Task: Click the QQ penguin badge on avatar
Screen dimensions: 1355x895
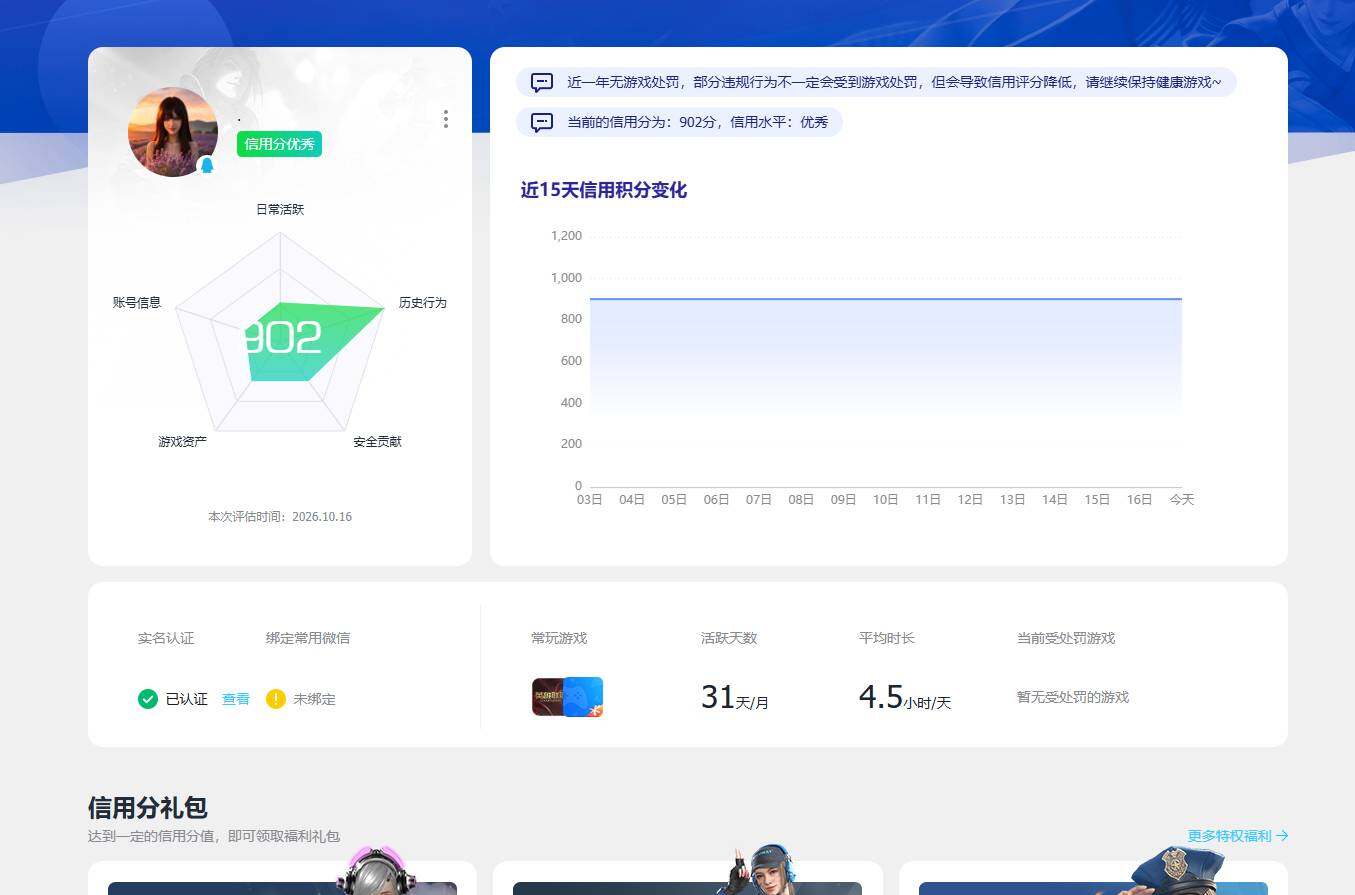Action: tap(207, 165)
